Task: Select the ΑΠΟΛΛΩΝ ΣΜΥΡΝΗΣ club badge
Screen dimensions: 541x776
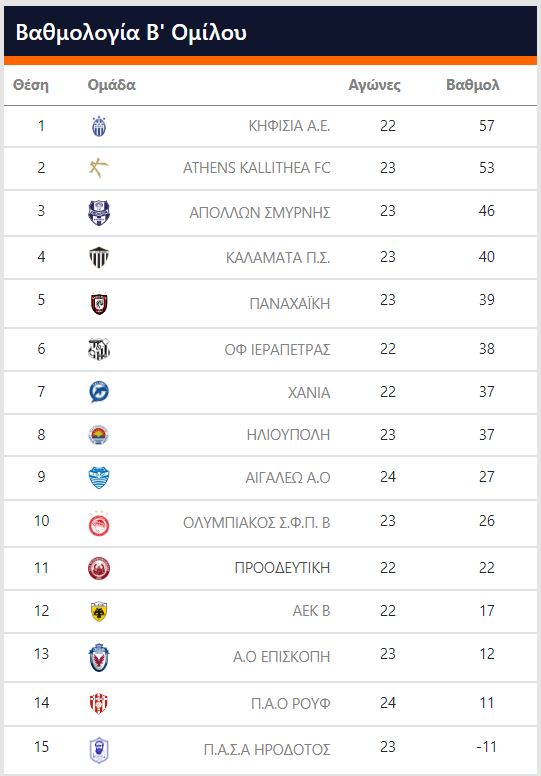Action: [99, 213]
